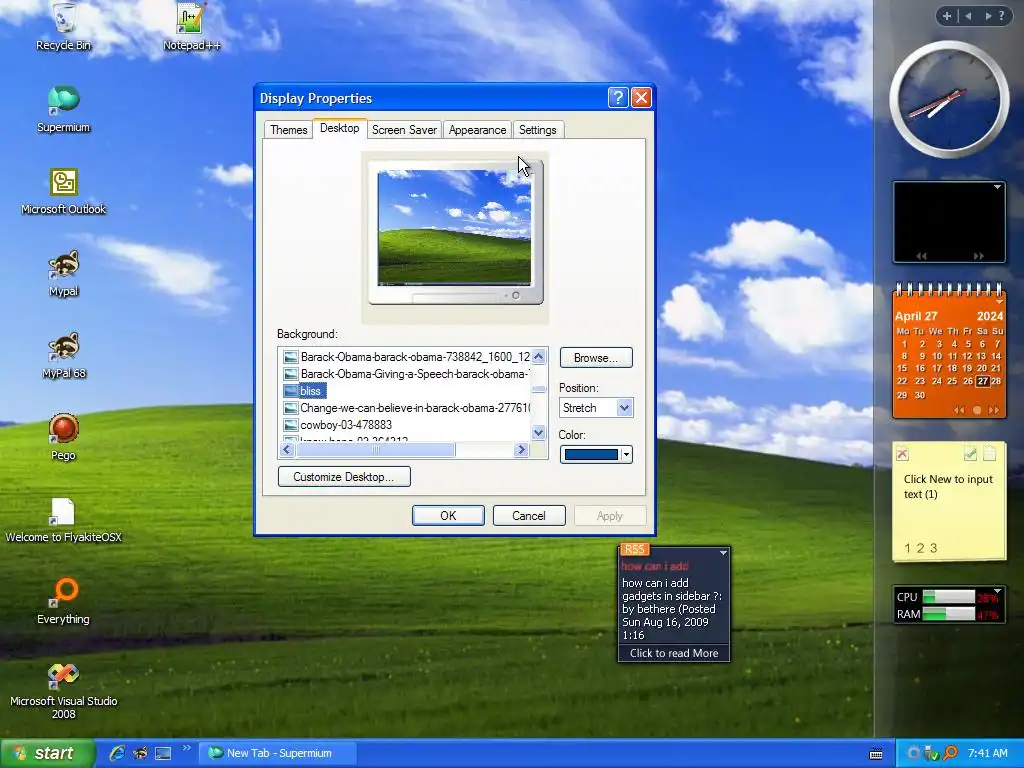The image size is (1024, 768).
Task: Go to next month in calendar gadget
Action: coord(993,410)
